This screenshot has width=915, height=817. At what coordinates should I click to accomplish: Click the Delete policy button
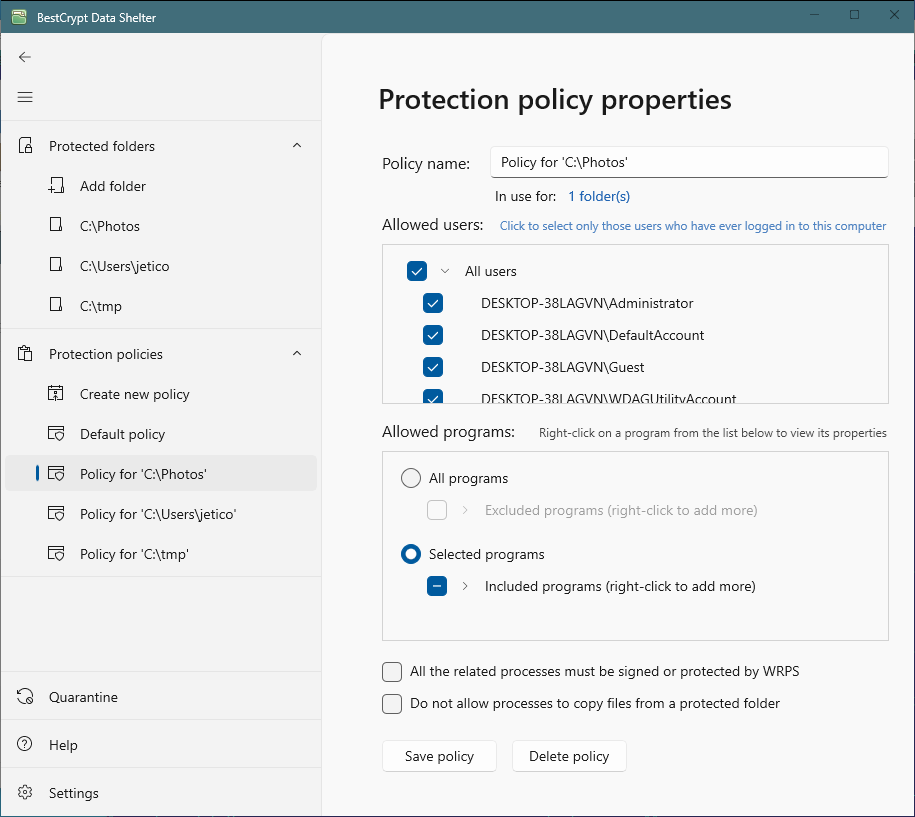(x=569, y=756)
